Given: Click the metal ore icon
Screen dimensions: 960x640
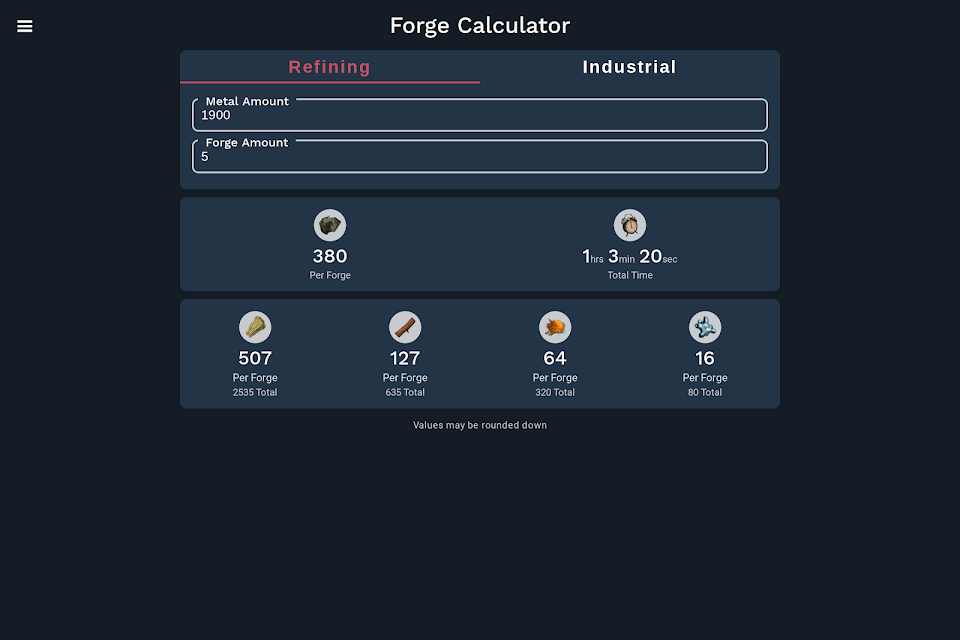Looking at the screenshot, I should [330, 225].
